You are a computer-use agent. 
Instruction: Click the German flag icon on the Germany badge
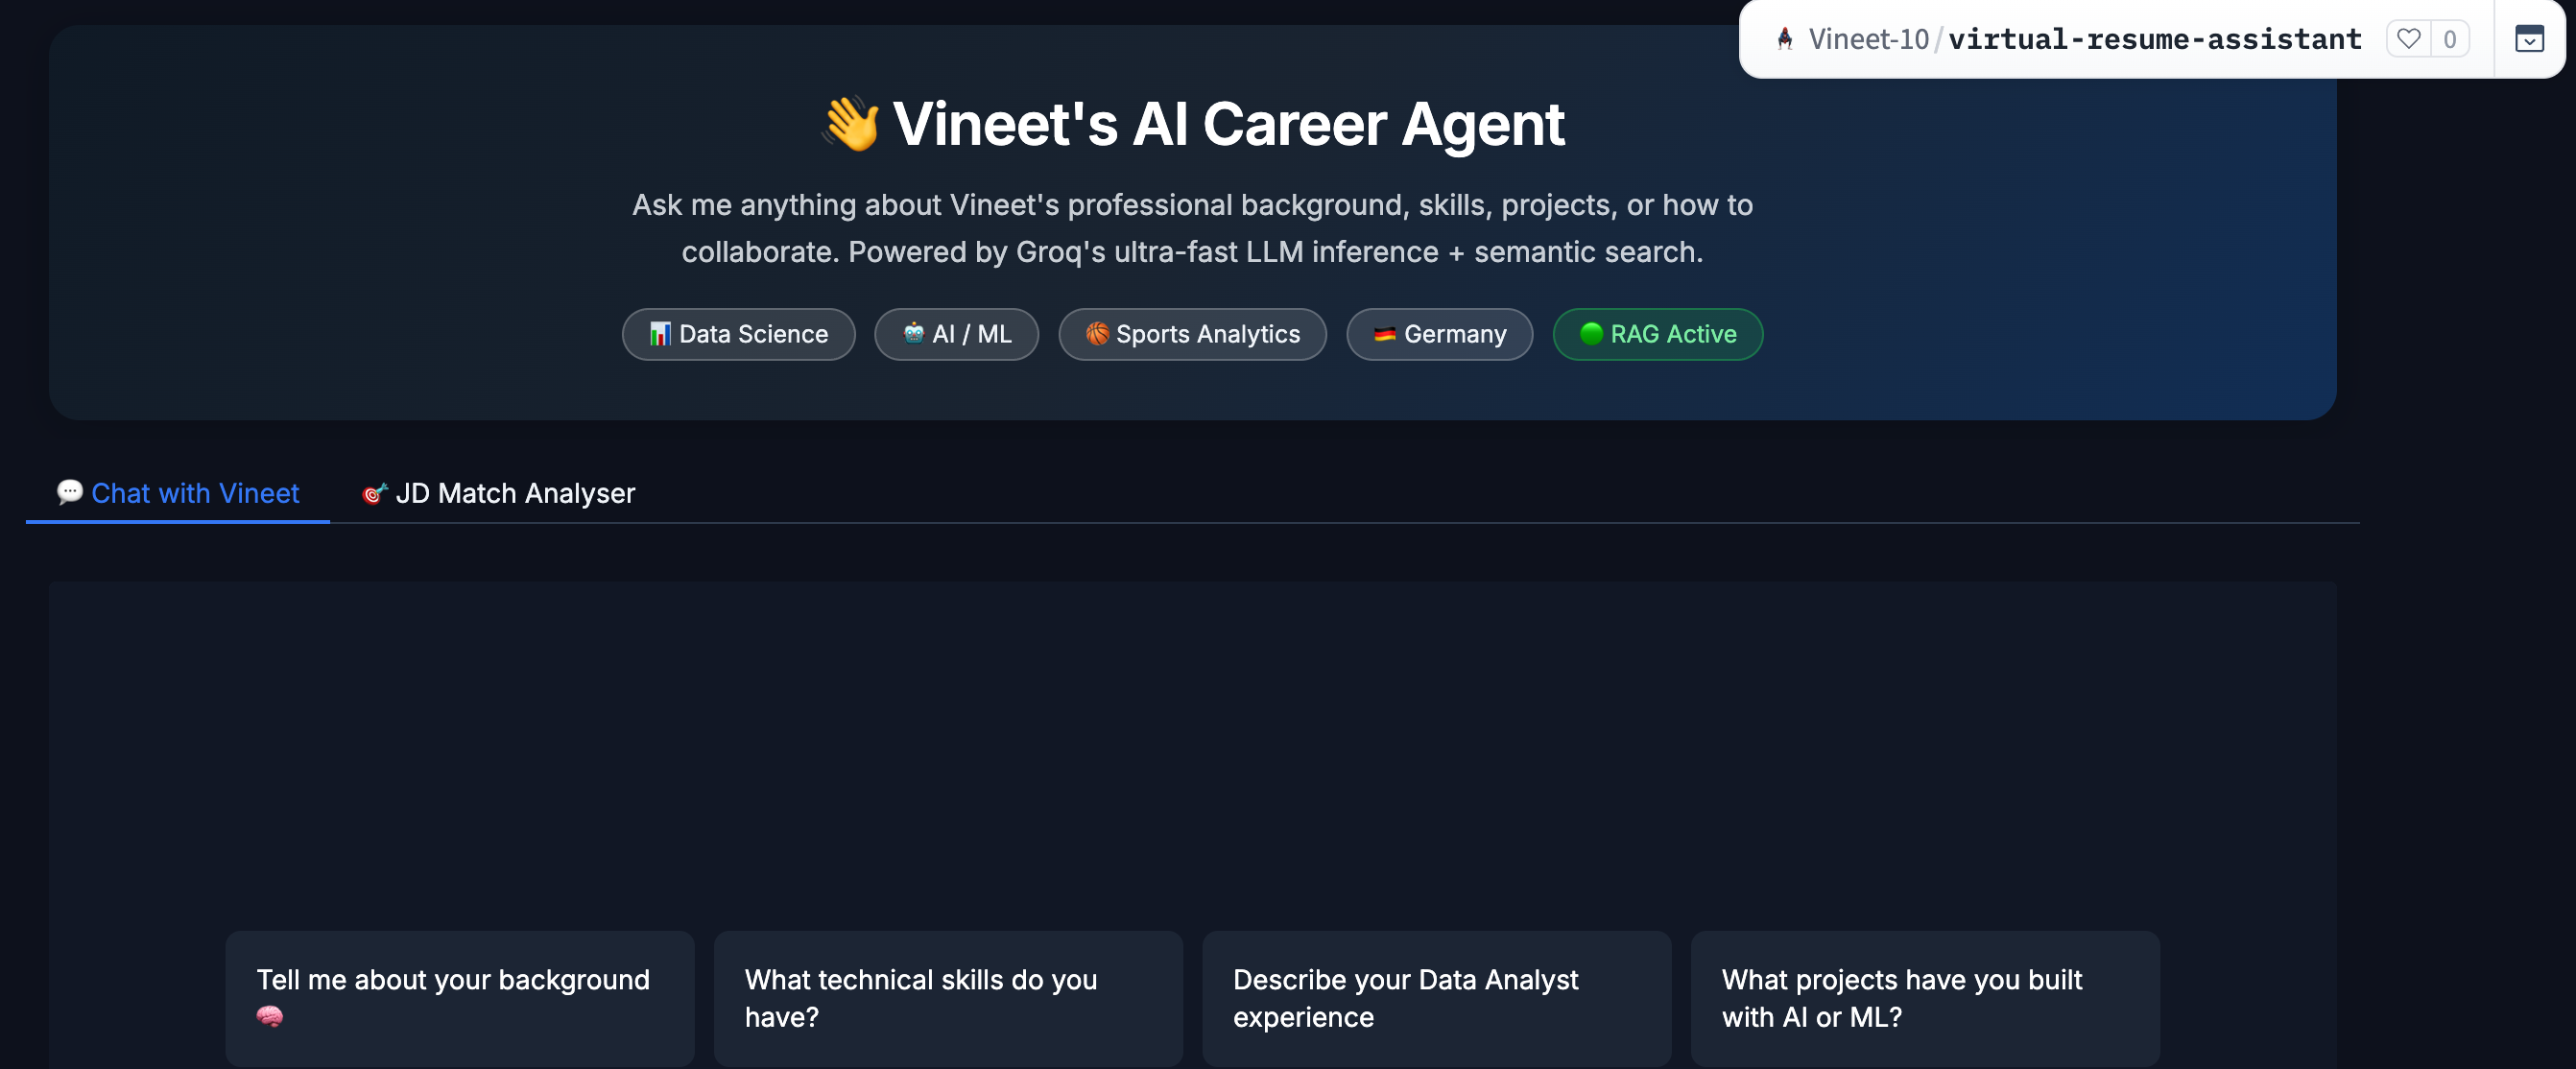coord(1384,334)
